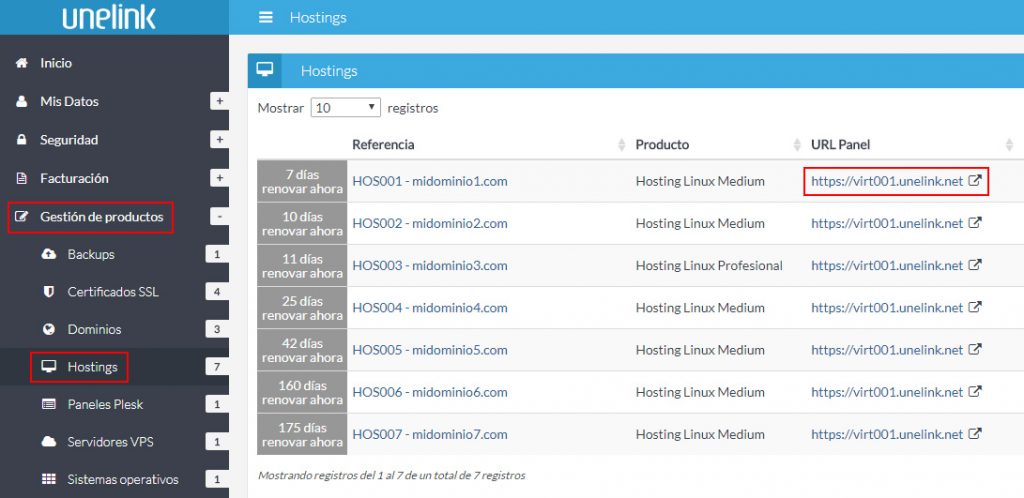Click 7 días renovar ahora button
Viewport: 1024px width, 498px height.
302,181
